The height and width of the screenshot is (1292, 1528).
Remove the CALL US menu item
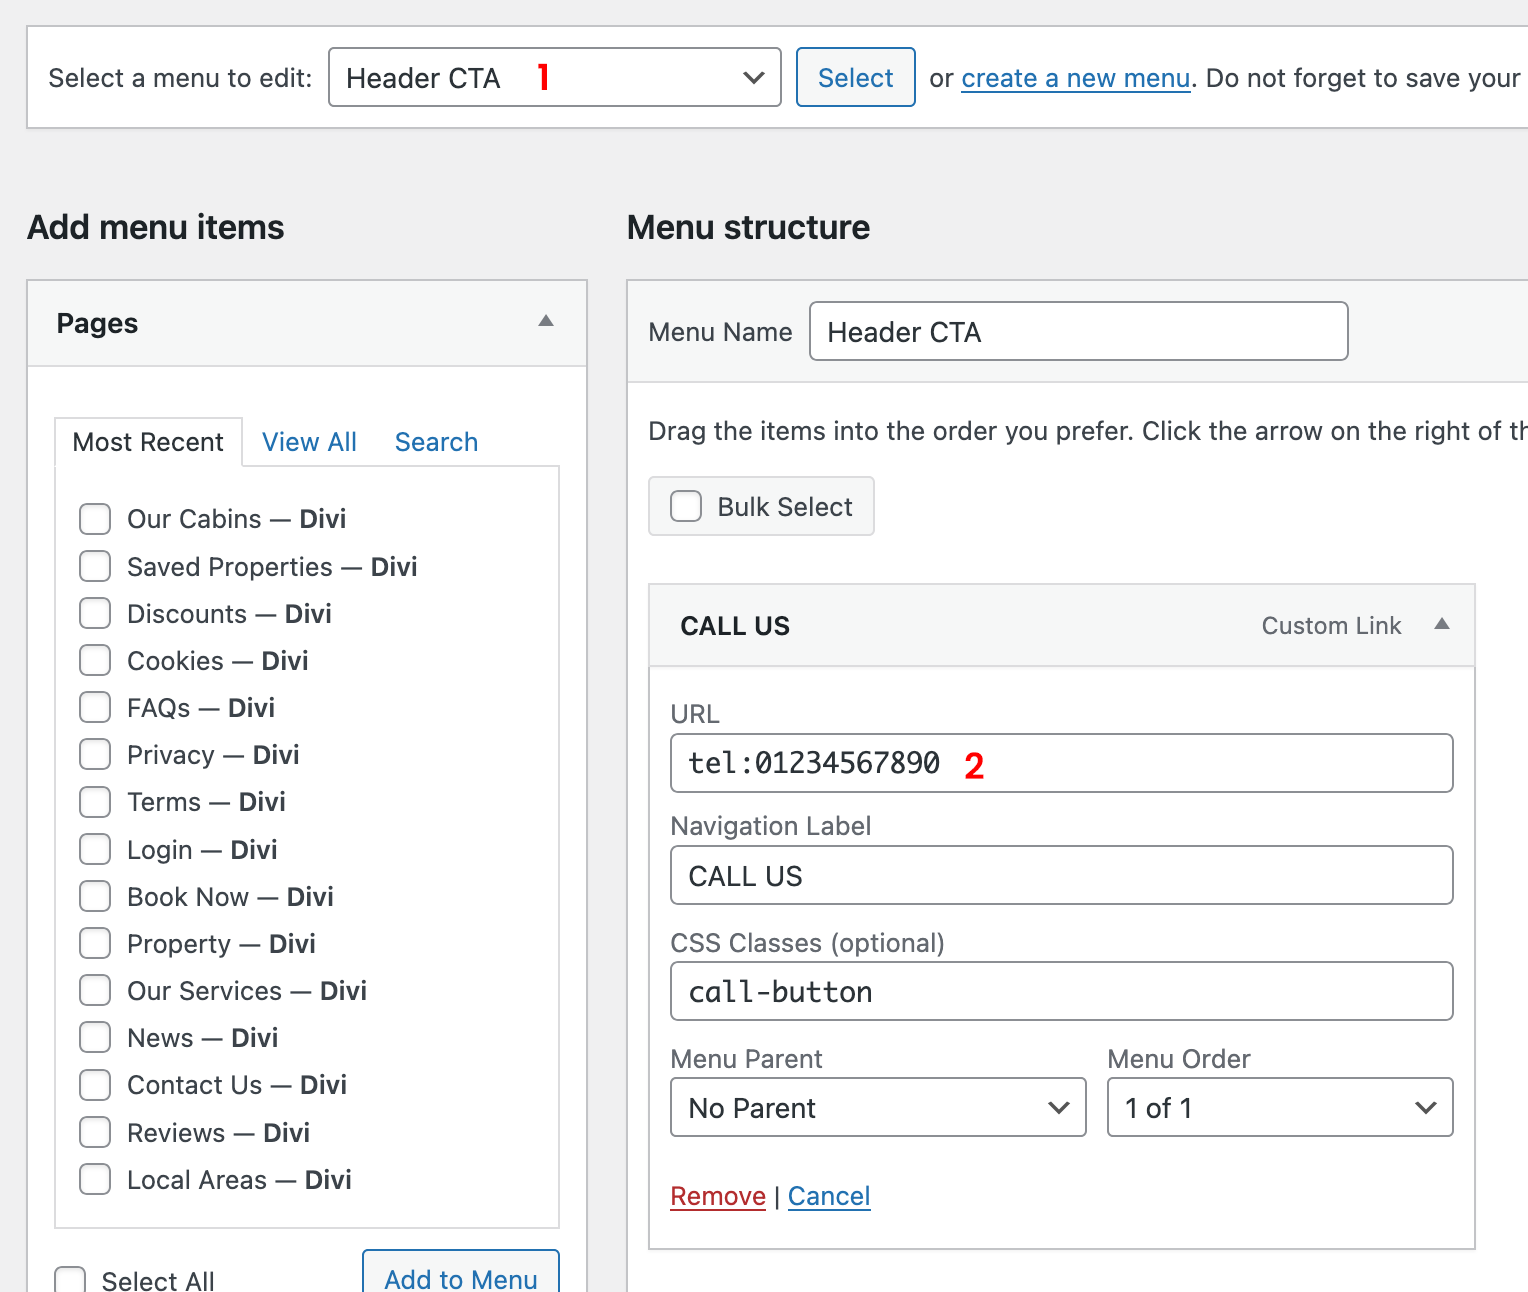[x=717, y=1196]
